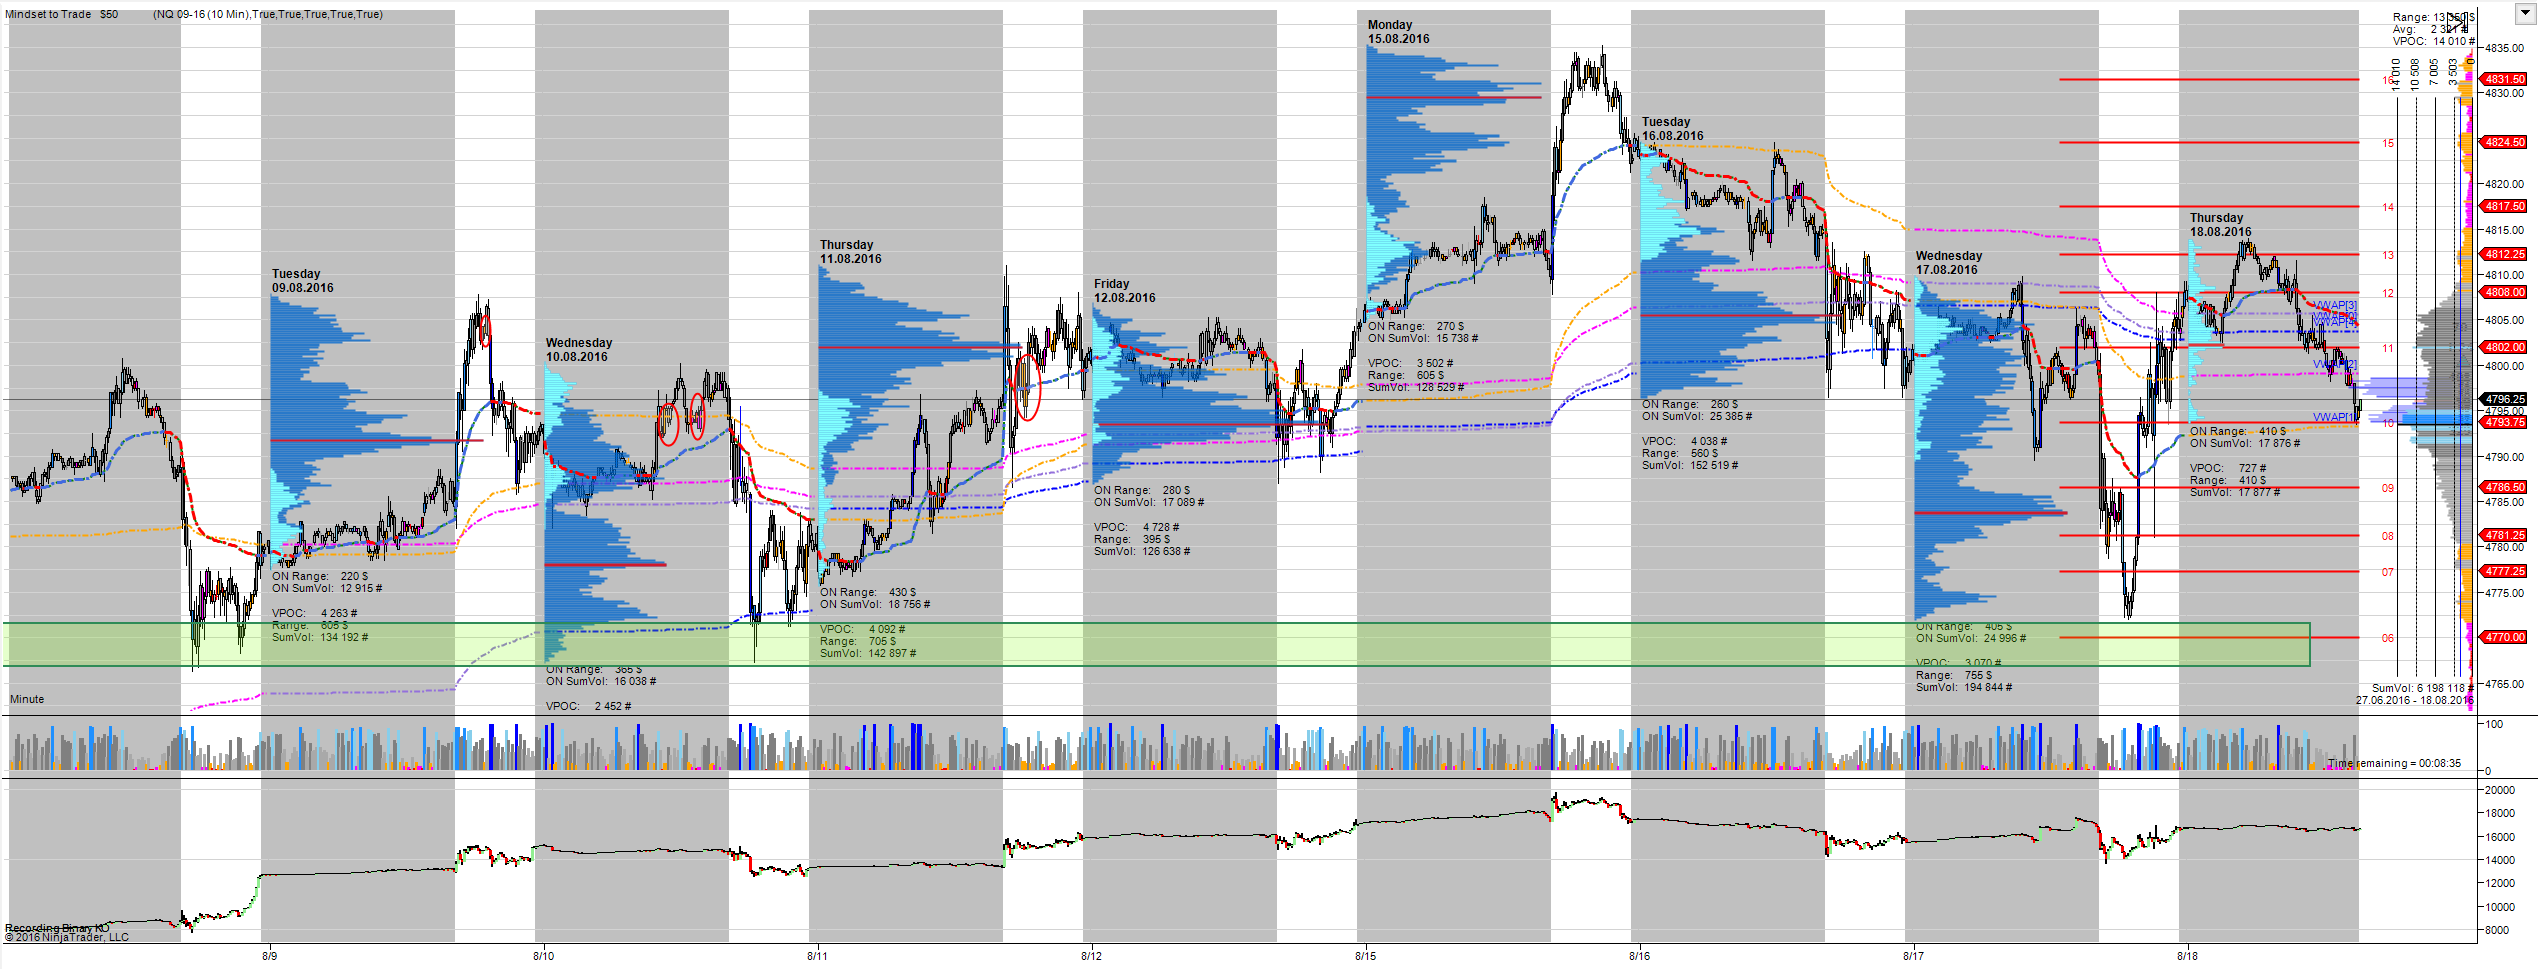Screen dimensions: 2538x969
Task: Click the 8/12 date label on time axis
Action: point(1092,956)
